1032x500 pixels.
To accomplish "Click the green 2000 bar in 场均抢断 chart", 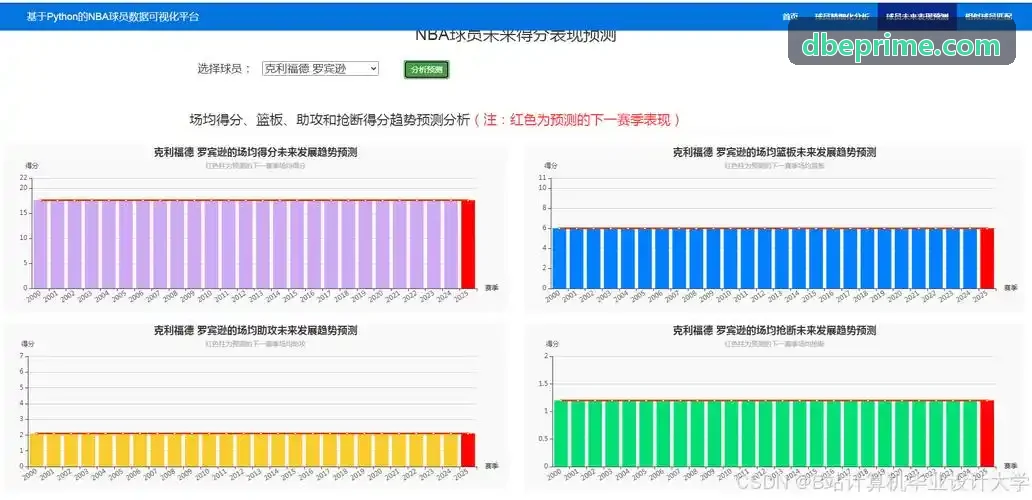I will (562, 434).
